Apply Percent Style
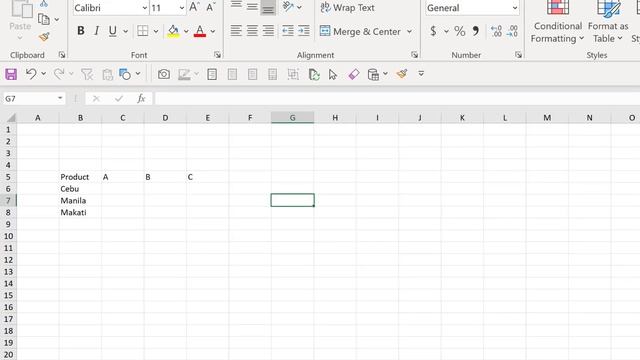The image size is (640, 360). [x=460, y=31]
